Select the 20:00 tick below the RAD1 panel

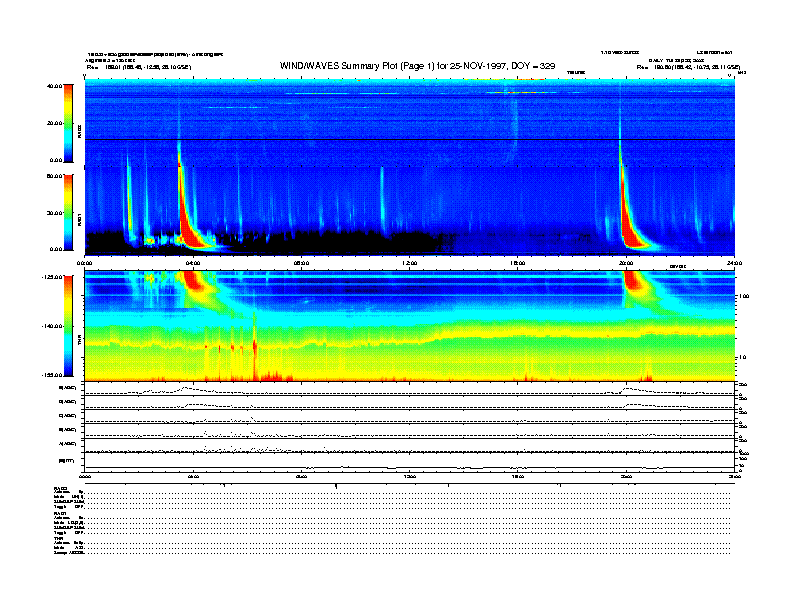click(626, 263)
